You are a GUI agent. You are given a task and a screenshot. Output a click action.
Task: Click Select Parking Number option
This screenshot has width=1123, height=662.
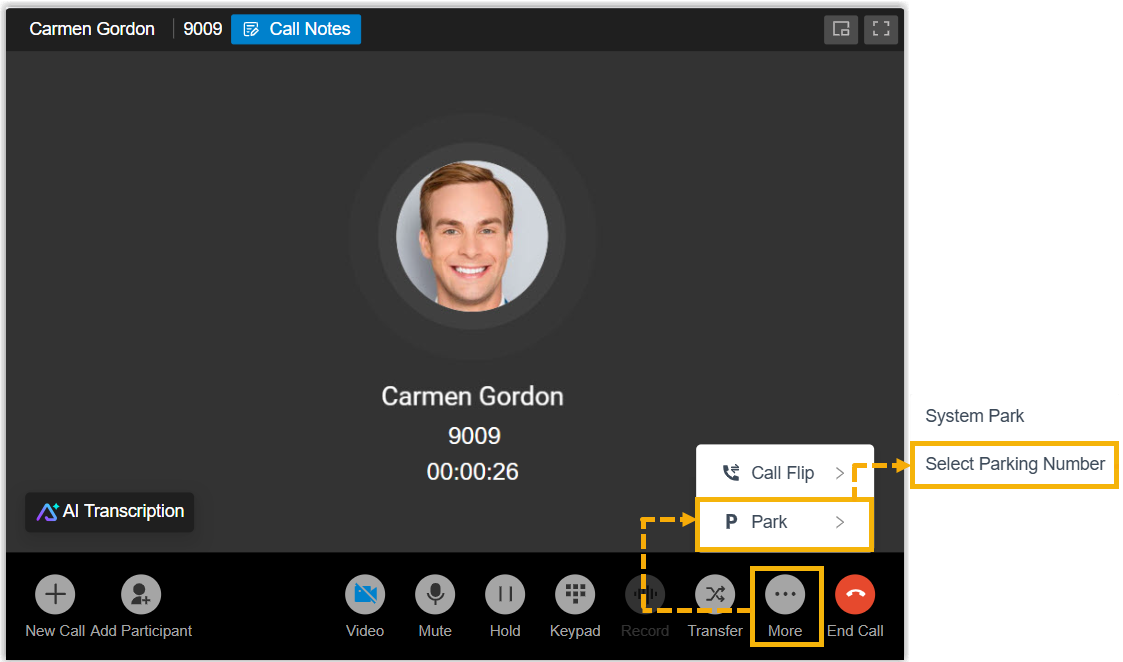point(1014,464)
